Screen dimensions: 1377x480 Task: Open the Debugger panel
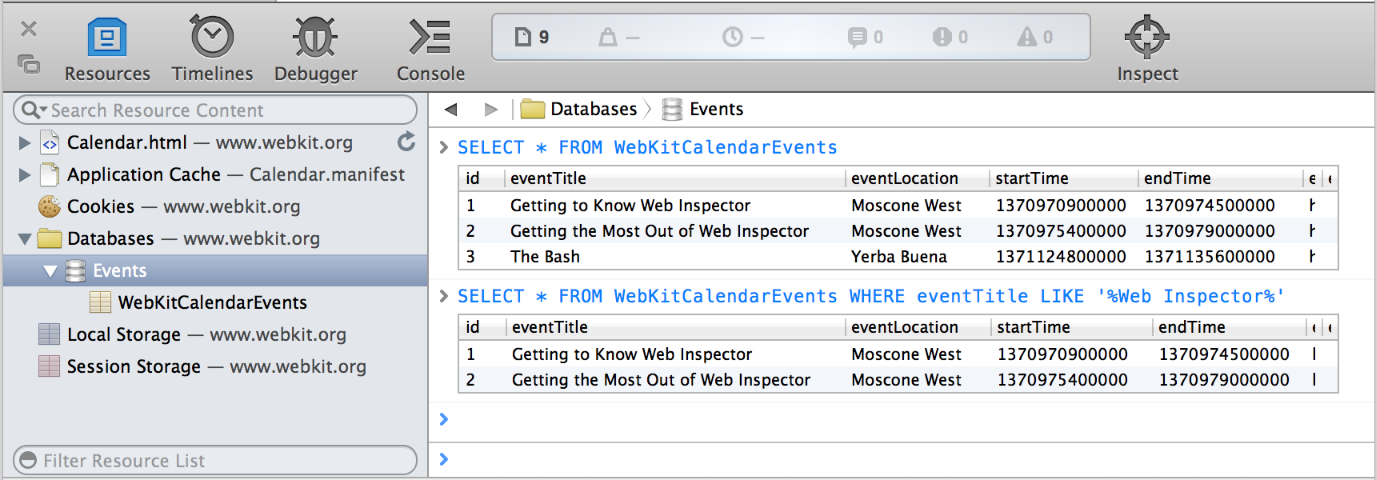[315, 48]
